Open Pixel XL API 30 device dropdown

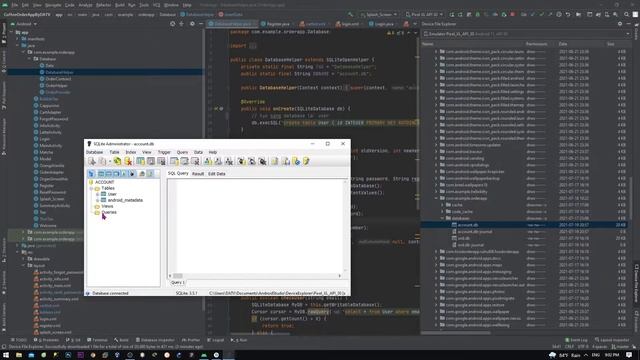pos(424,15)
